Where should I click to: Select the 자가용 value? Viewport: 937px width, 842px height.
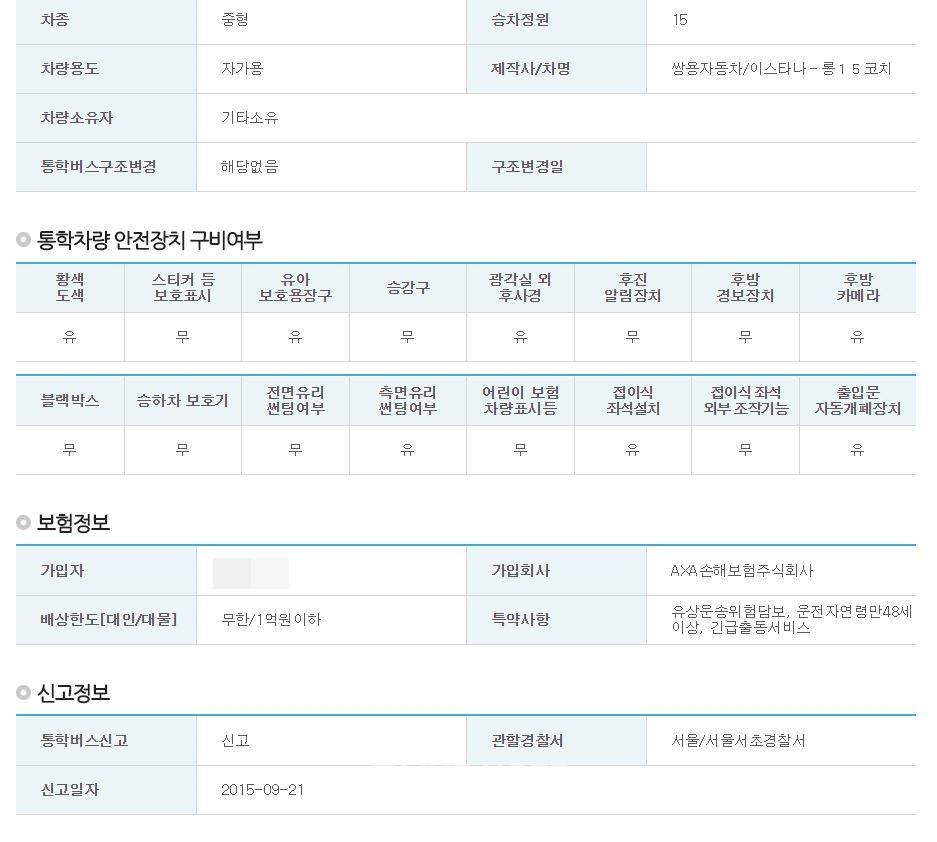click(242, 69)
